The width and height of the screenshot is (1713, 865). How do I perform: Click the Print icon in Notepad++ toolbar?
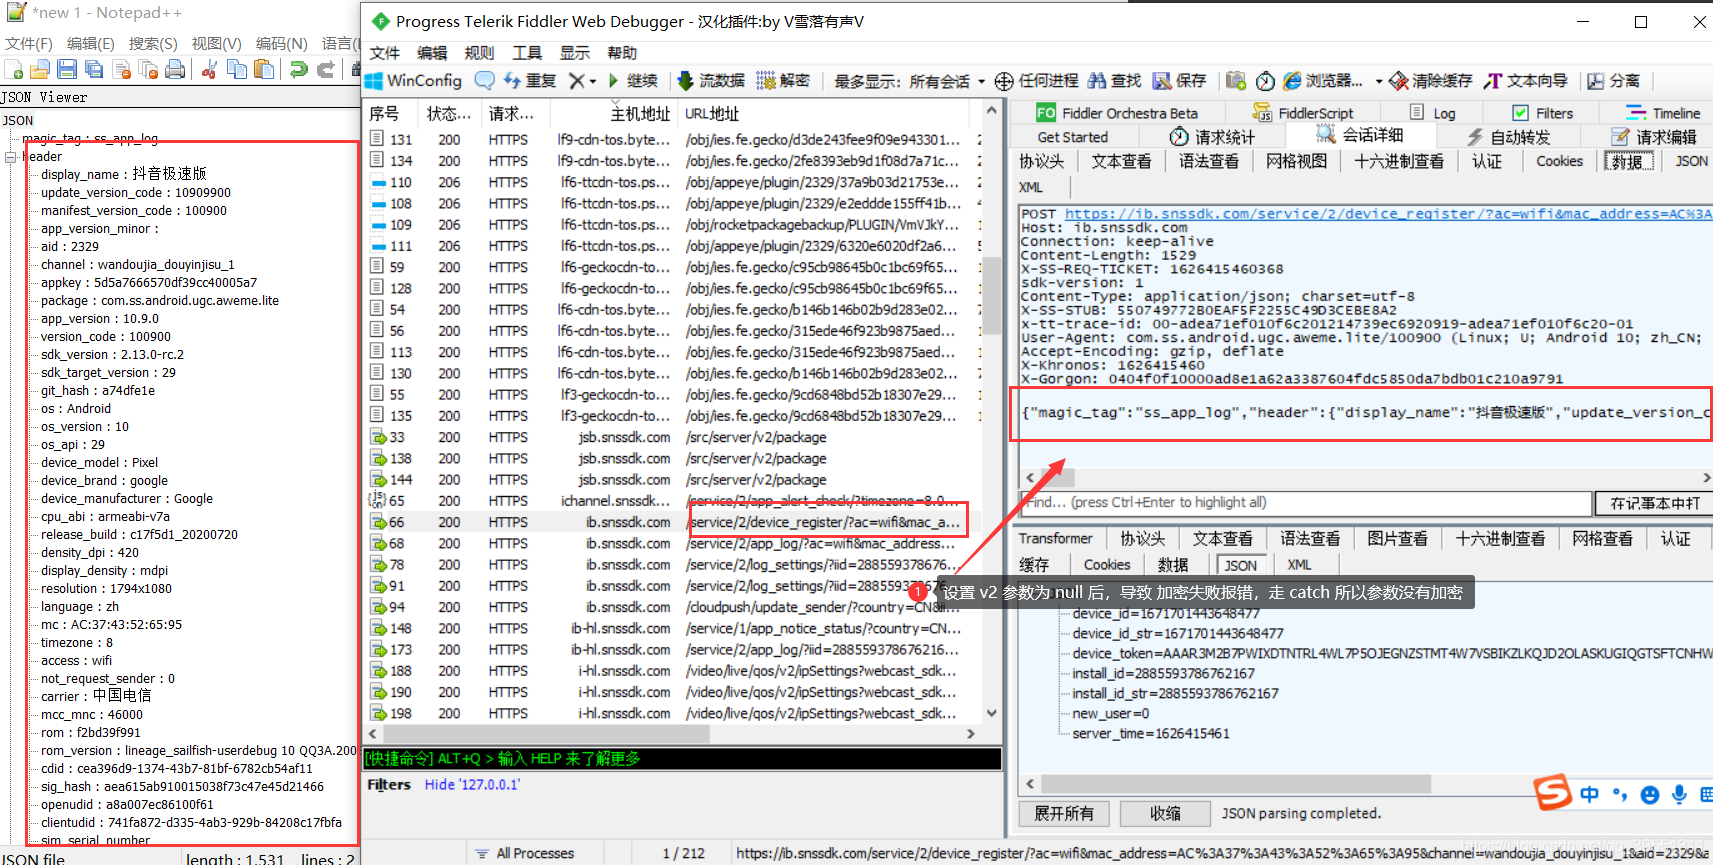[175, 69]
